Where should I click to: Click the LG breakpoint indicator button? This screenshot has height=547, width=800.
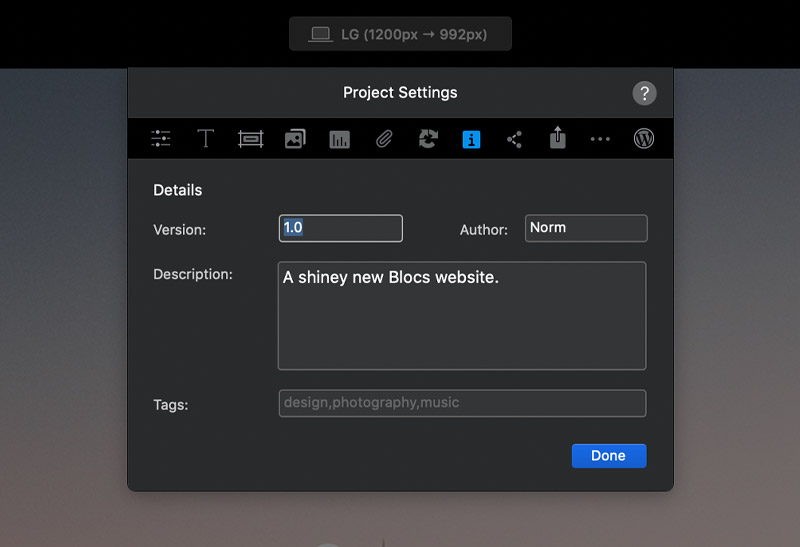(401, 34)
